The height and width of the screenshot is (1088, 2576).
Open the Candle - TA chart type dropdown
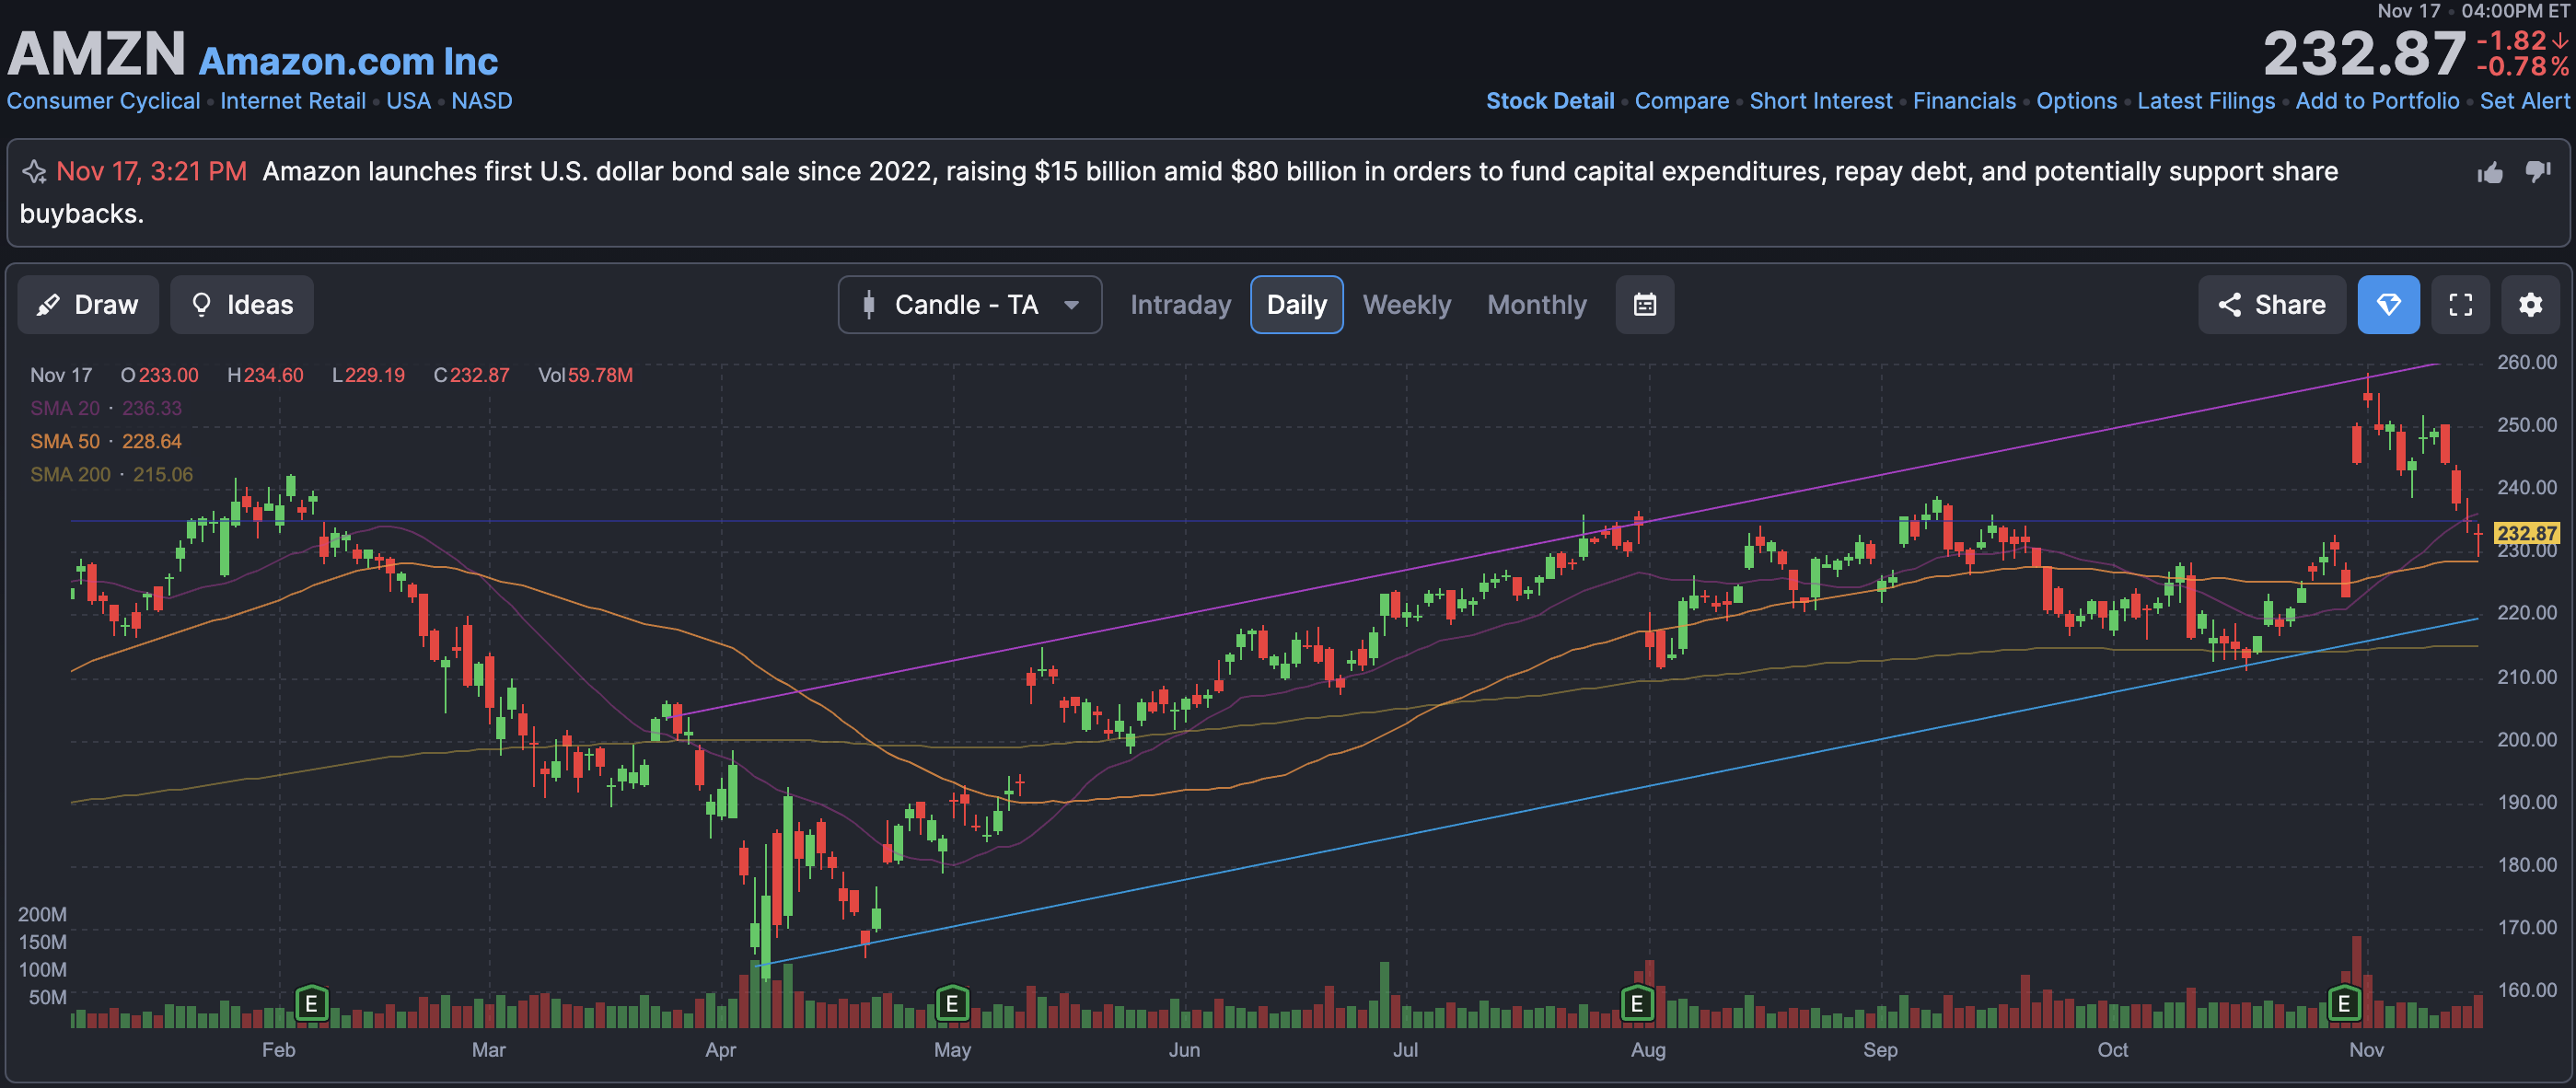(x=966, y=305)
